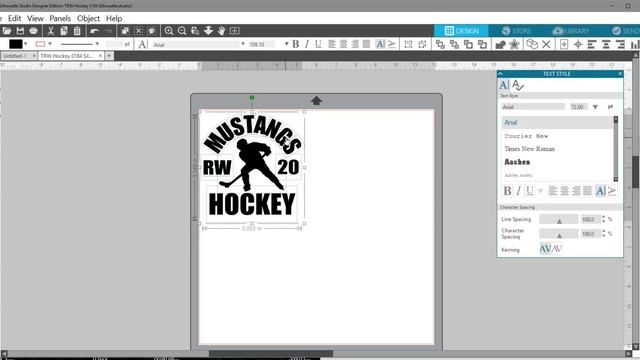Toggle underline in the Text Style panel
Screen dimensions: 640x360
[529, 191]
